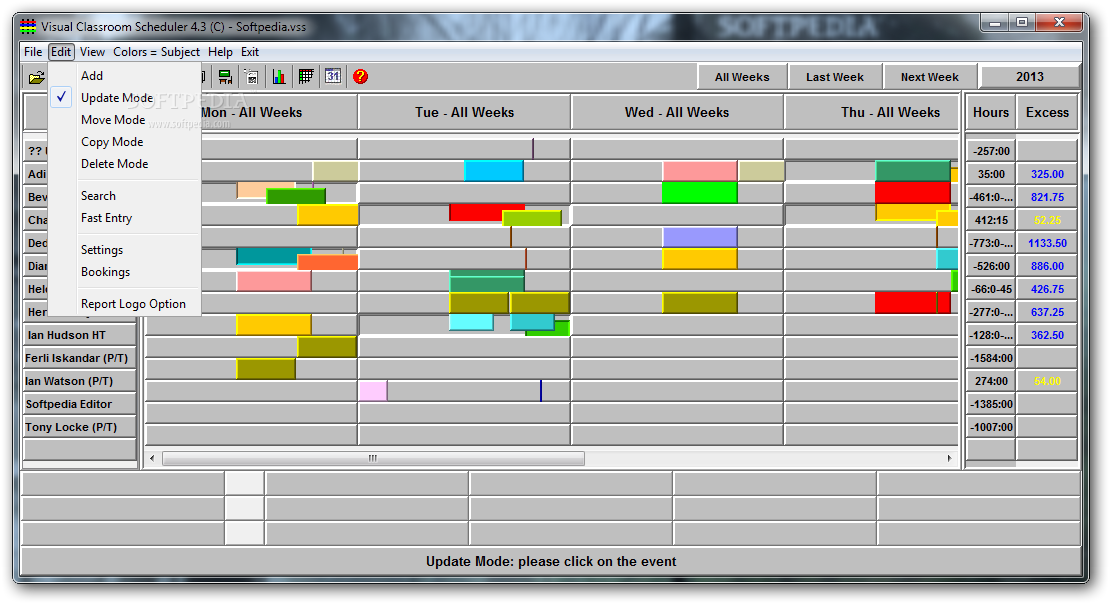This screenshot has width=1110, height=604.
Task: Click the Wed - All Weeks header
Action: [677, 112]
